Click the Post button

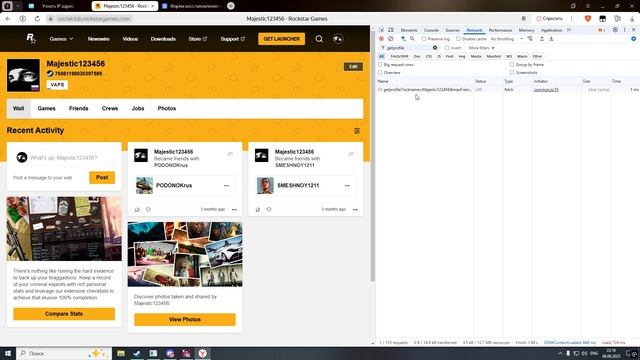(102, 178)
